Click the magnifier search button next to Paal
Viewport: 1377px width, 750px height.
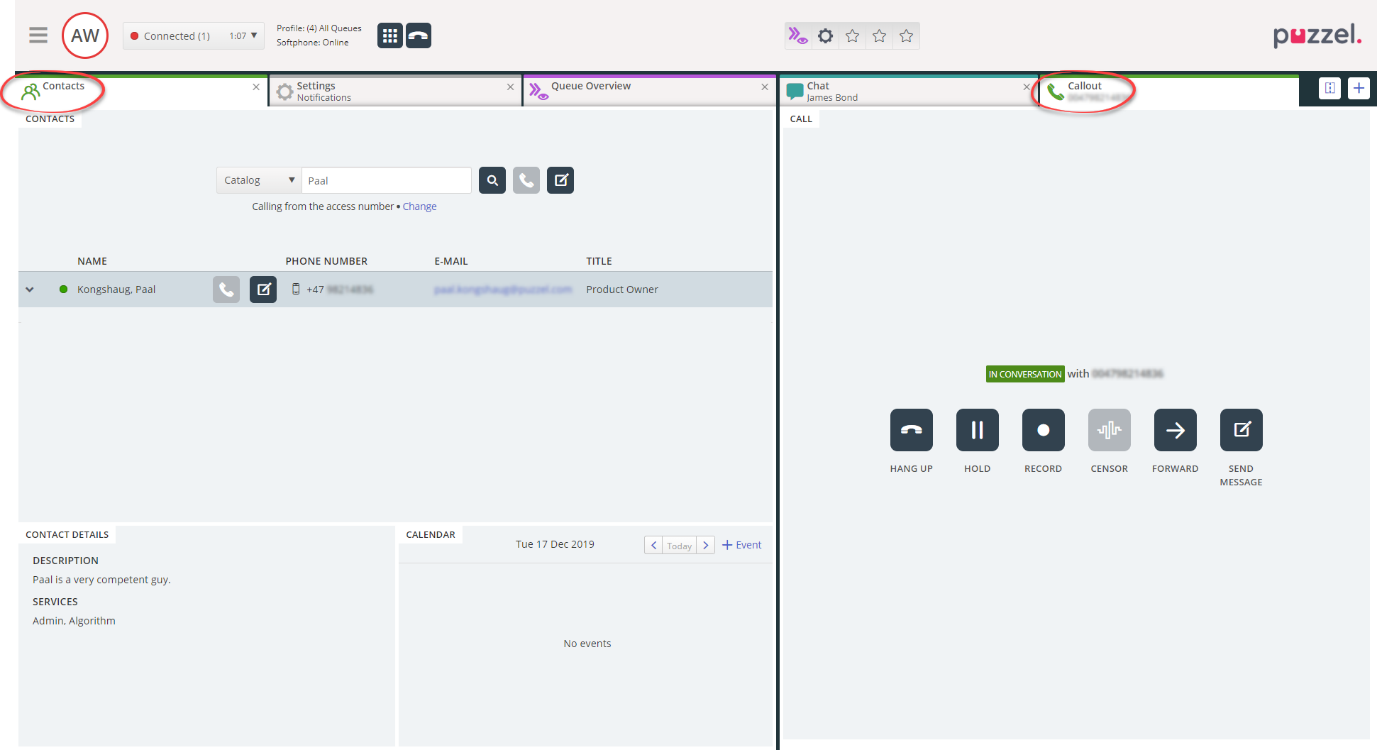coord(492,180)
